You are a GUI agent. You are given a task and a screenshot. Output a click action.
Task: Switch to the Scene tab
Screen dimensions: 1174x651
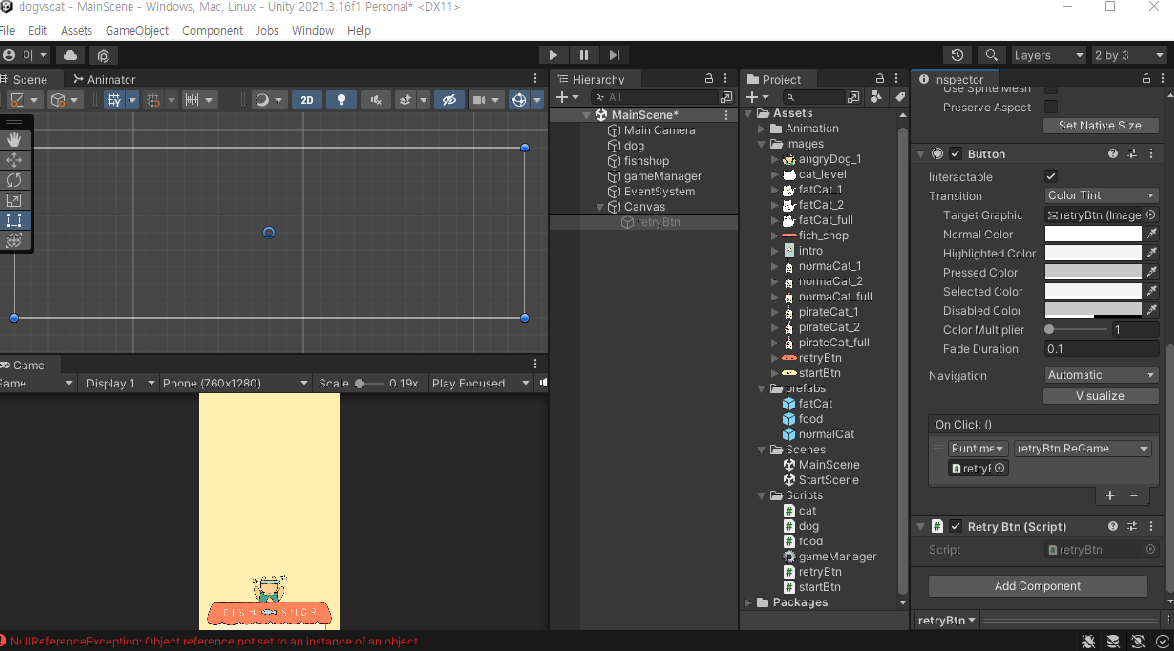24,79
